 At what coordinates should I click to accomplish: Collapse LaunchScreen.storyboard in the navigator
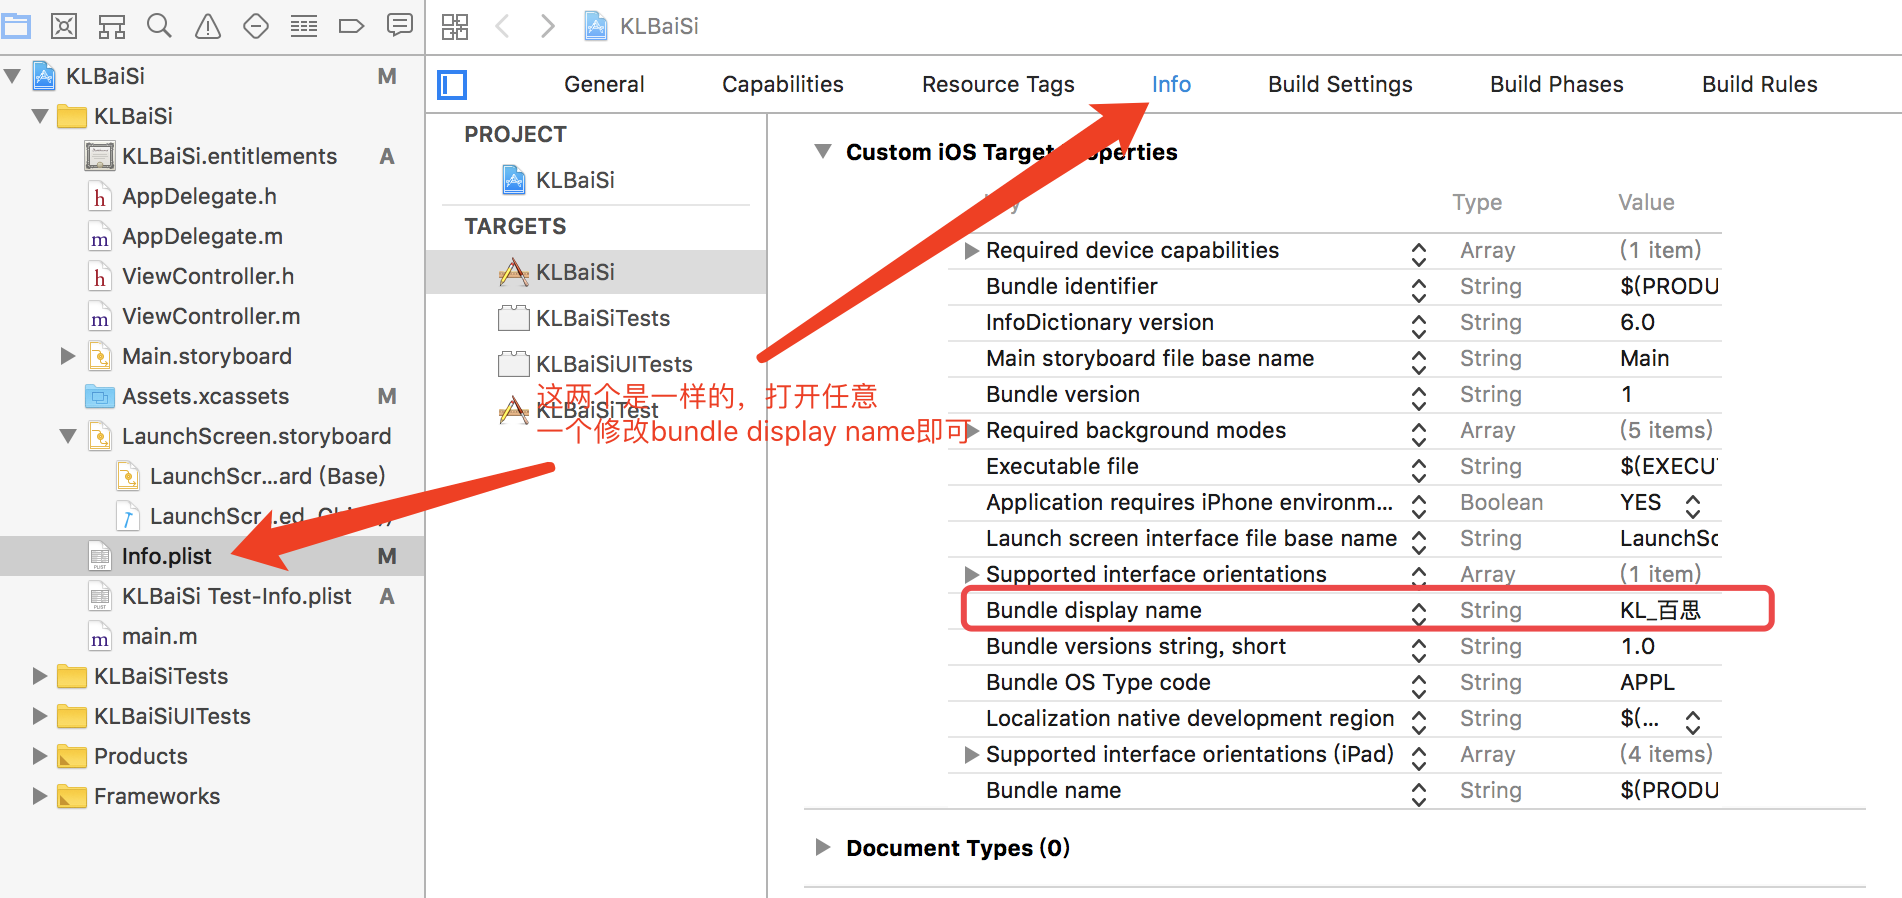[x=68, y=436]
